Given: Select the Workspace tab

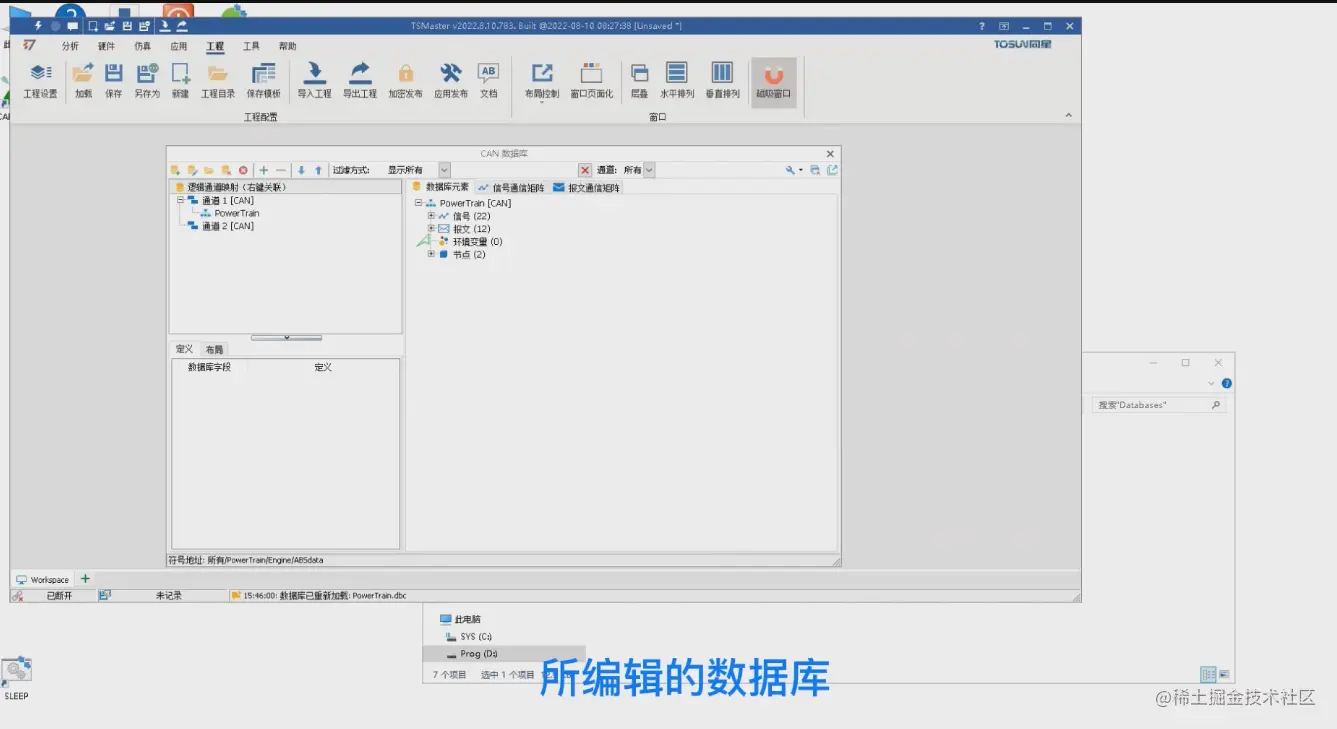Looking at the screenshot, I should coord(43,579).
